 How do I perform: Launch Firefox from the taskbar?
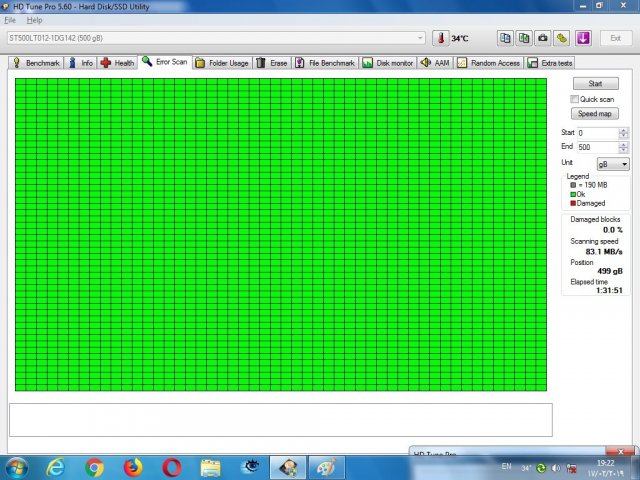click(x=133, y=467)
